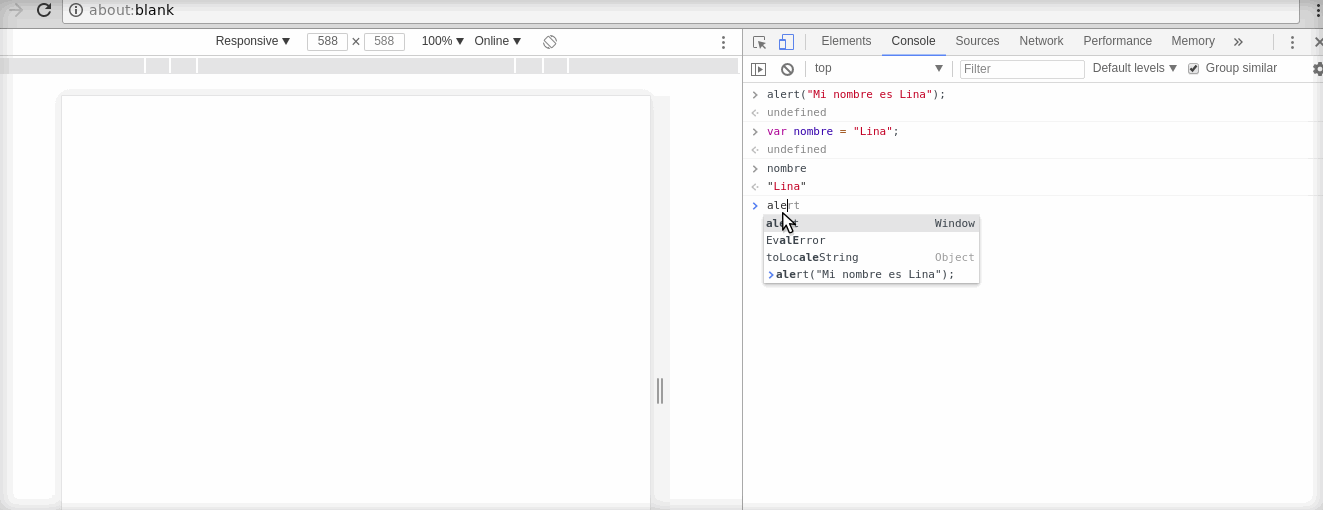Image resolution: width=1323 pixels, height=510 pixels.
Task: Edit the viewport width field
Action: [327, 42]
